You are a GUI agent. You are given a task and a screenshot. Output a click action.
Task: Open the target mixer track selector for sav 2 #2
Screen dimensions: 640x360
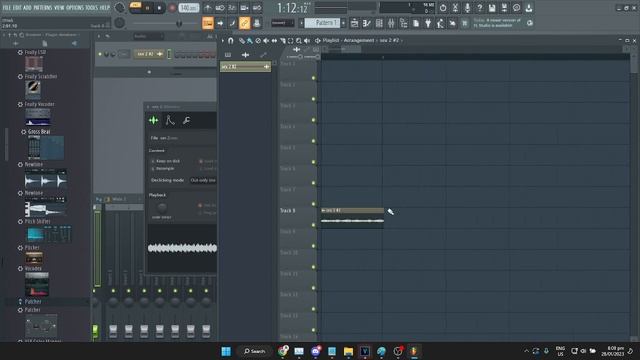point(124,54)
